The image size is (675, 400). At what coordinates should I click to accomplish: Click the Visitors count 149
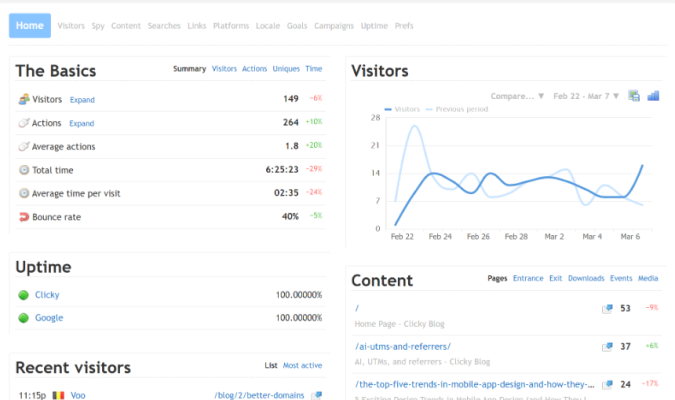291,99
